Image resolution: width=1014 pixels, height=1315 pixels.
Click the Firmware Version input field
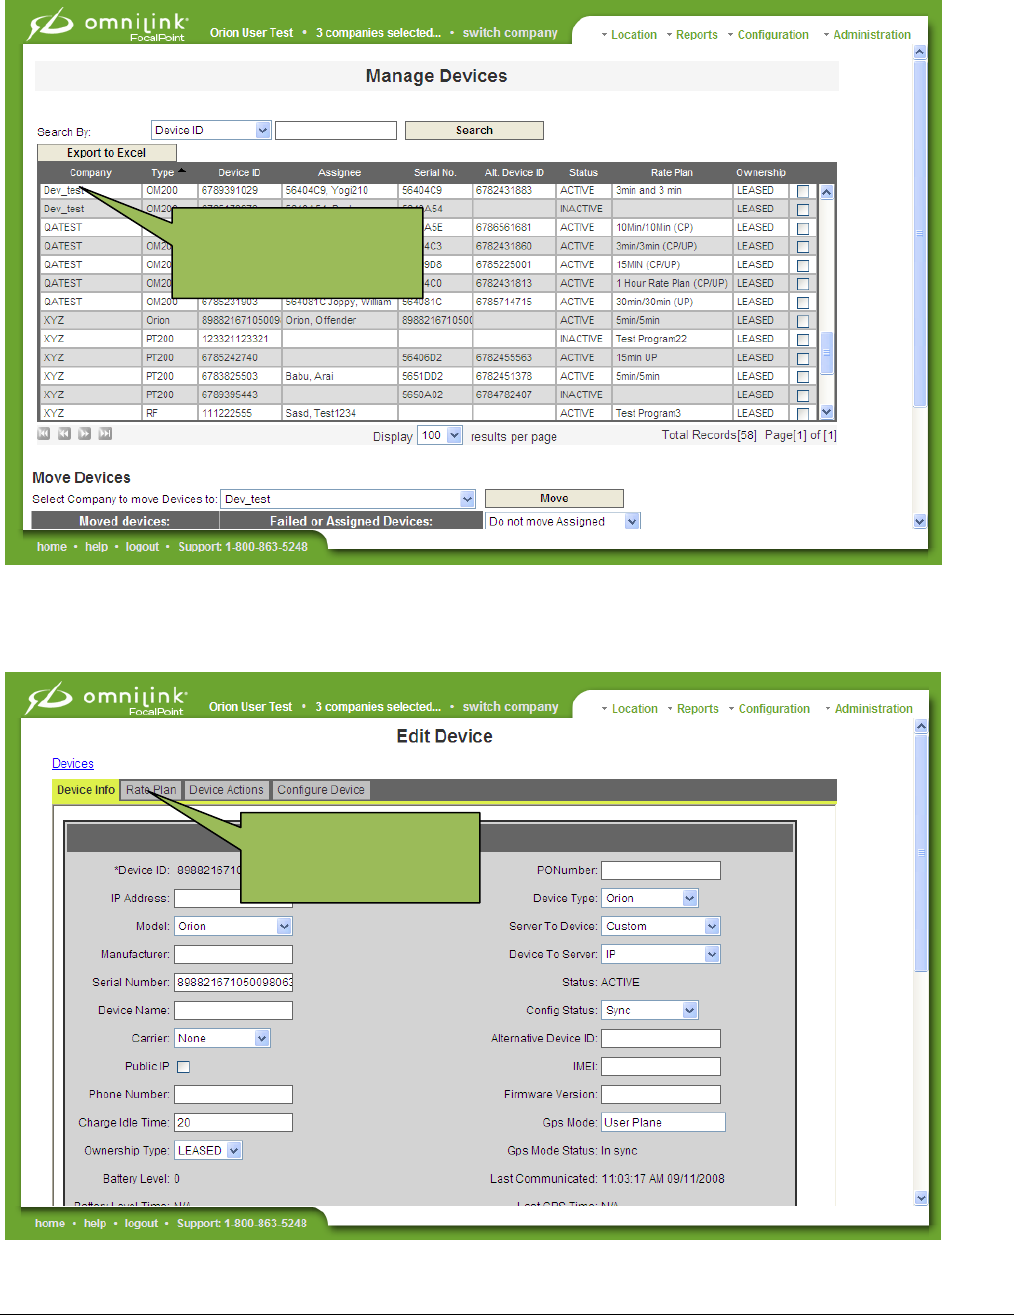point(660,1094)
